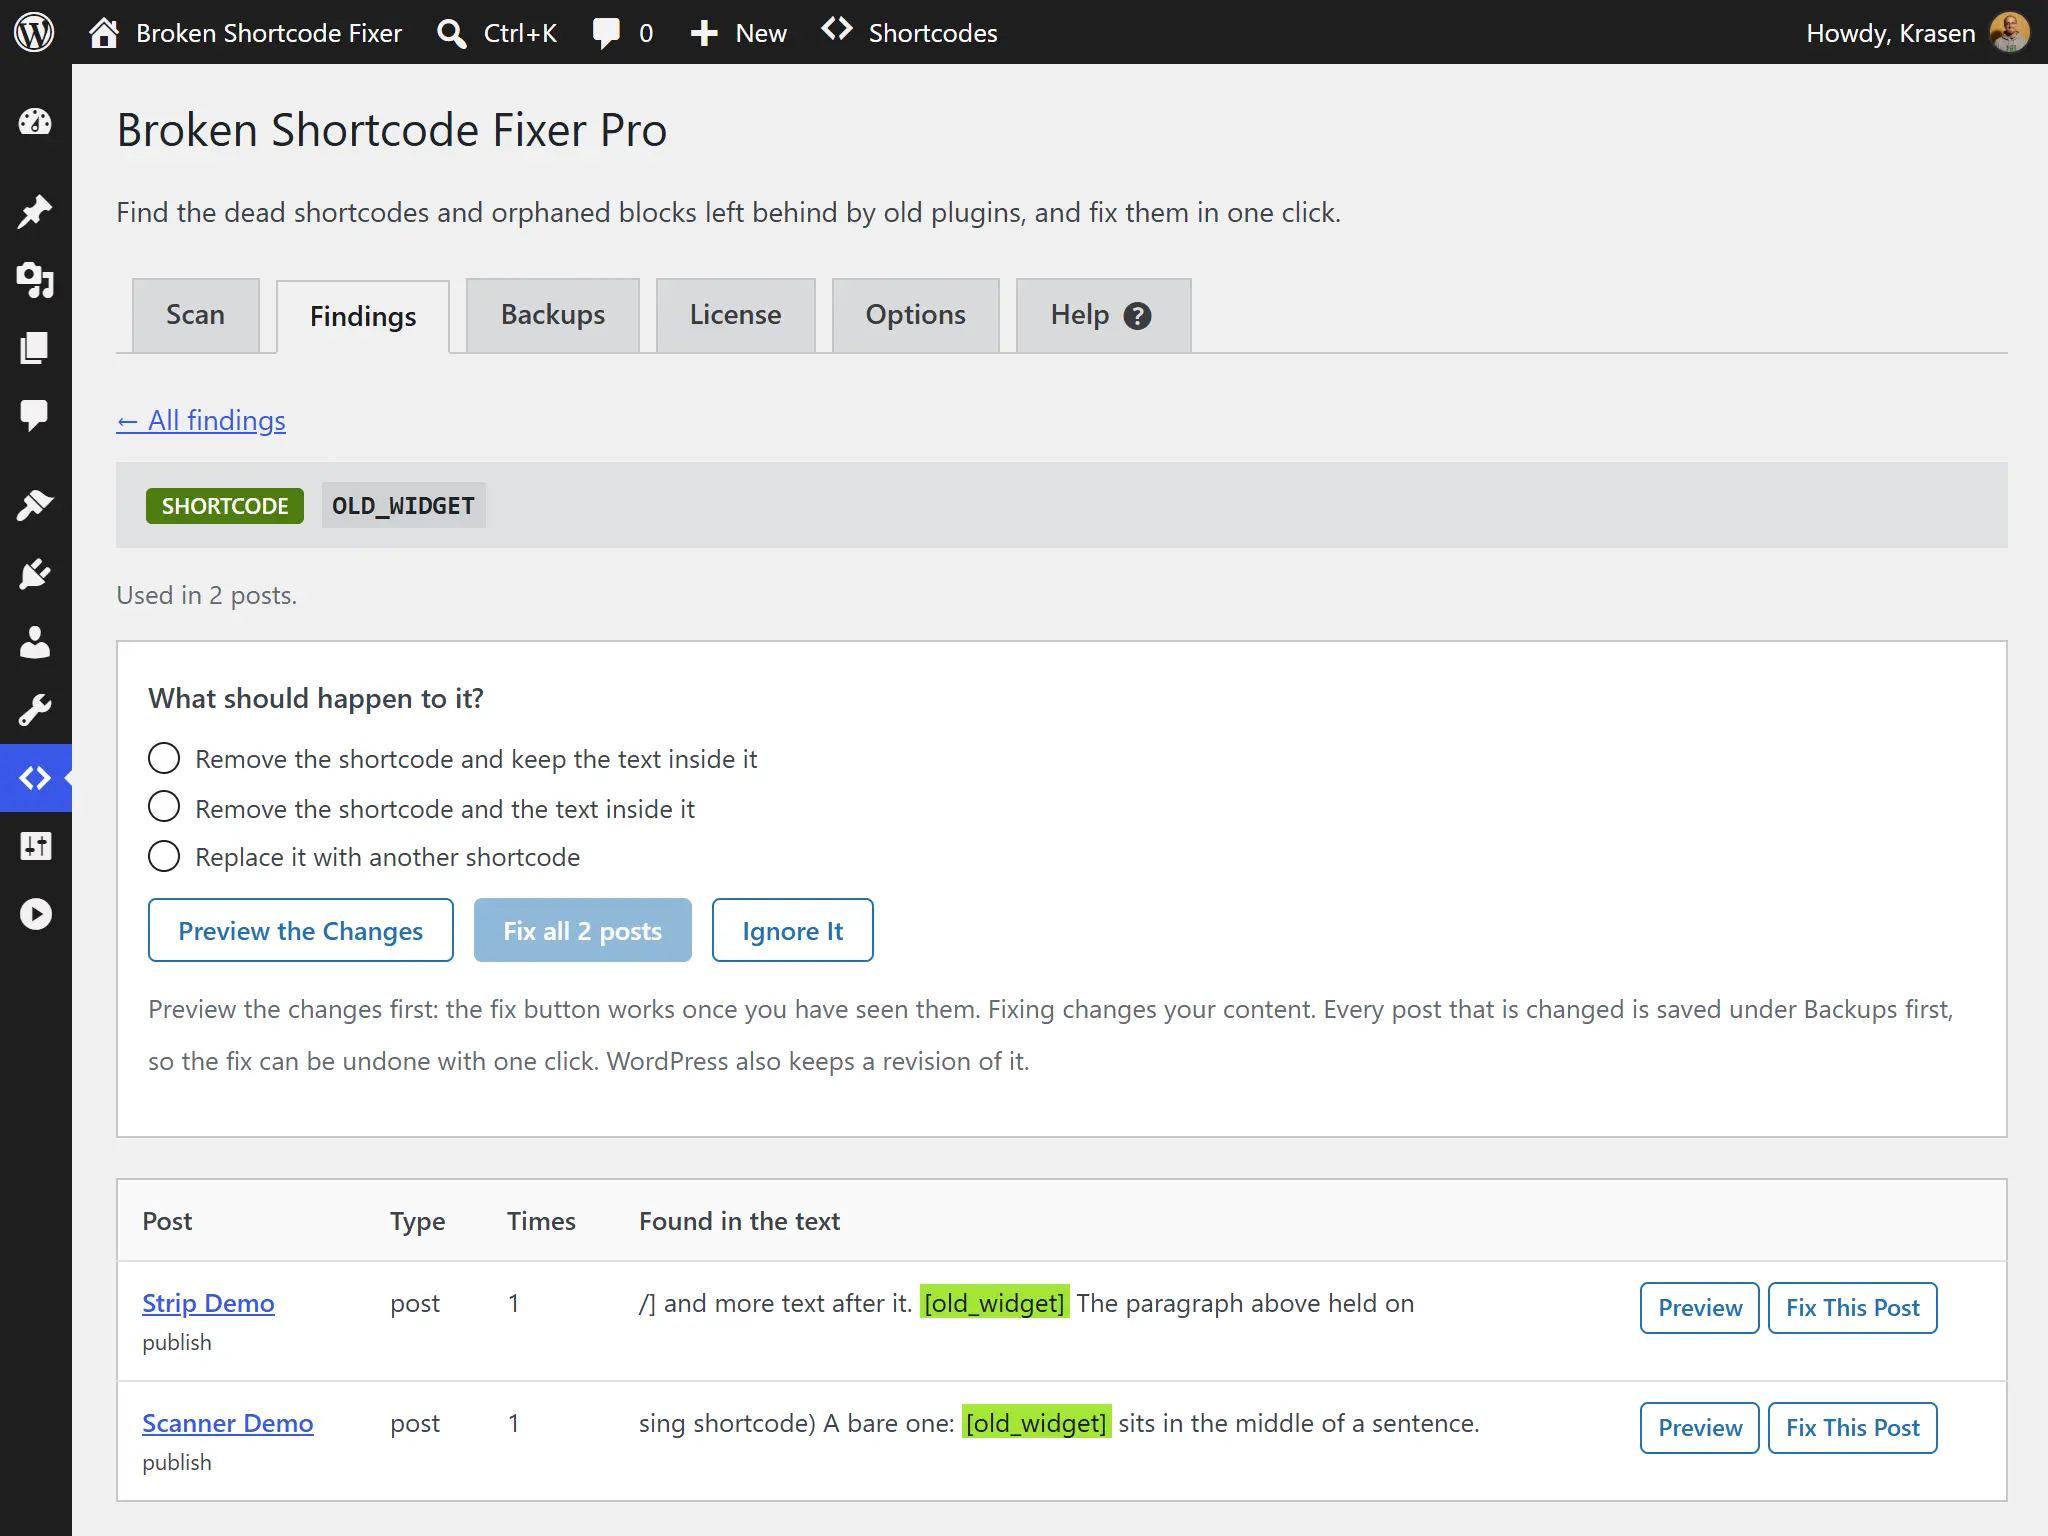Open the Media sidebar icon

(35, 280)
